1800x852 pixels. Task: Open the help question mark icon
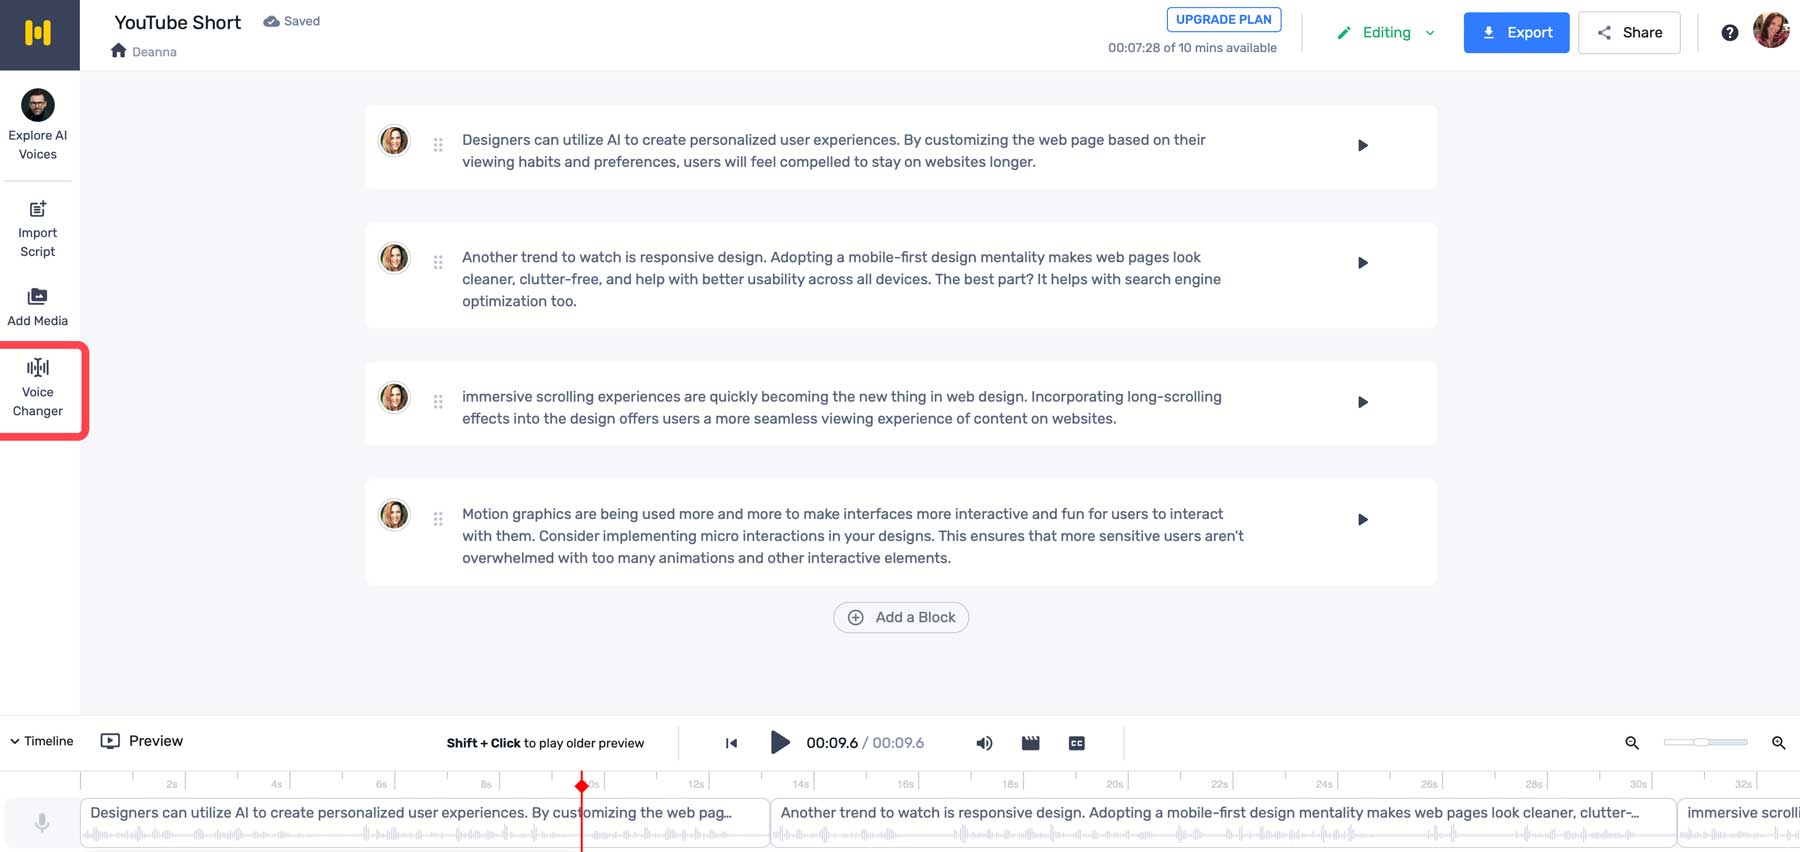[x=1729, y=33]
